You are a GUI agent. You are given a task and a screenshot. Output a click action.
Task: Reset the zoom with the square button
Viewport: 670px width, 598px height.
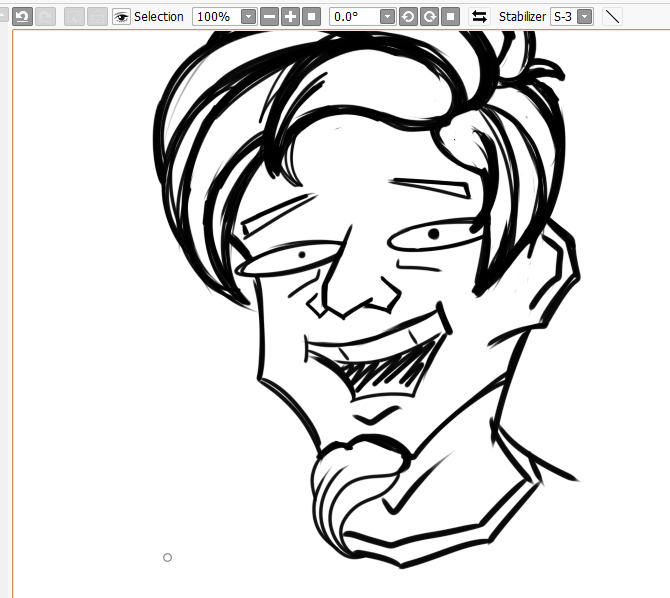pyautogui.click(x=311, y=17)
